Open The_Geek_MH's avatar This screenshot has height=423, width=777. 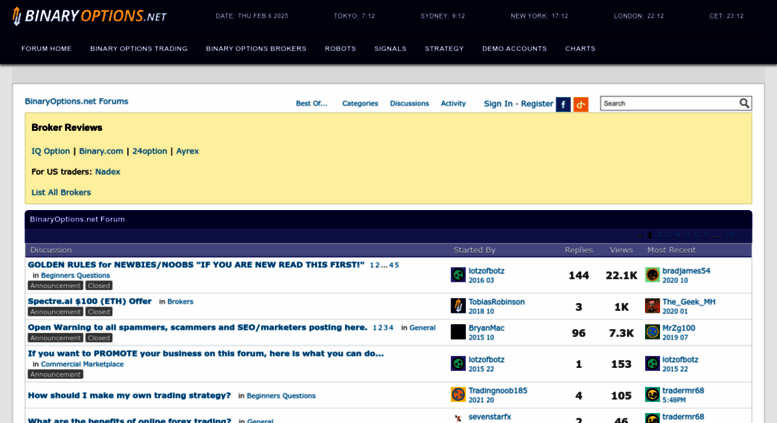coord(653,306)
